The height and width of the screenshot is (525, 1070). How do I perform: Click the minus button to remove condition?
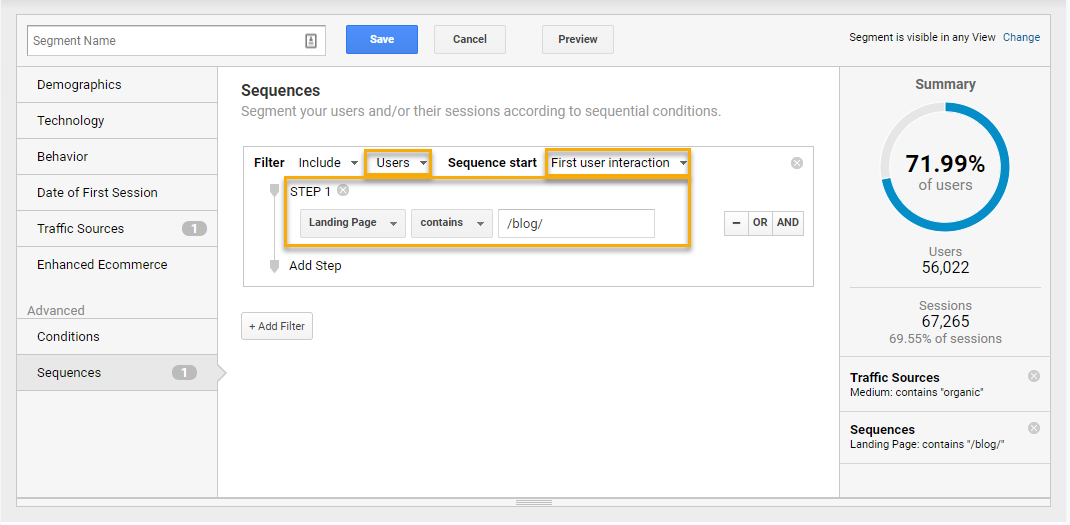(736, 223)
